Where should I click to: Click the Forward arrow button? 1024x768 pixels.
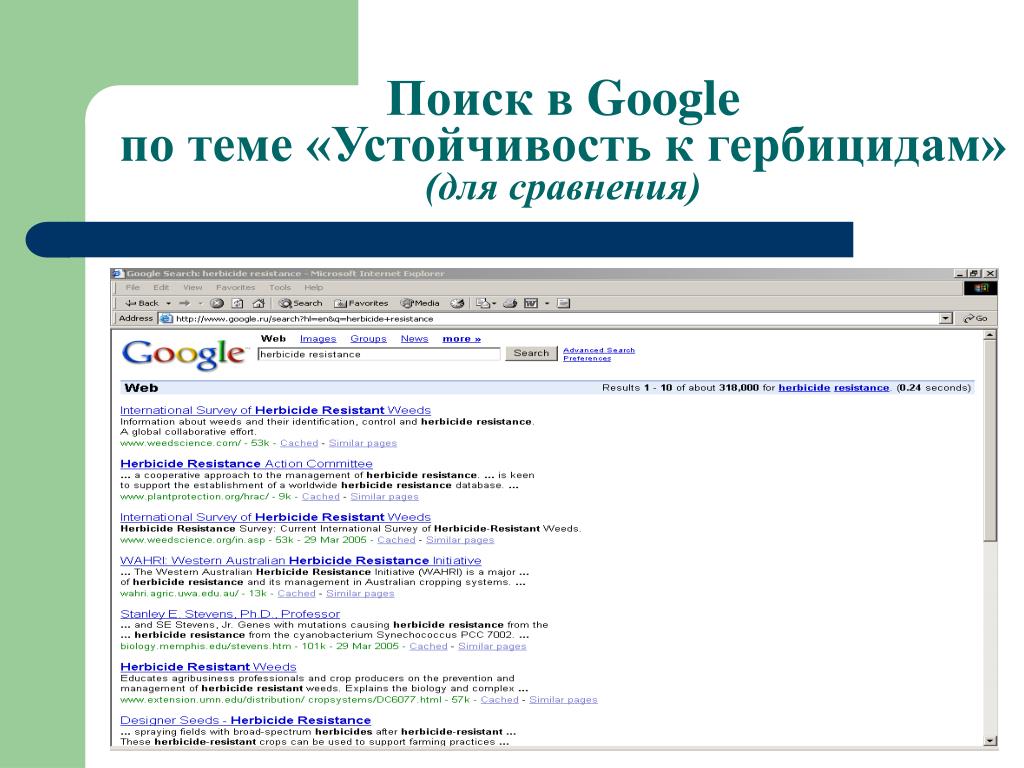185,303
